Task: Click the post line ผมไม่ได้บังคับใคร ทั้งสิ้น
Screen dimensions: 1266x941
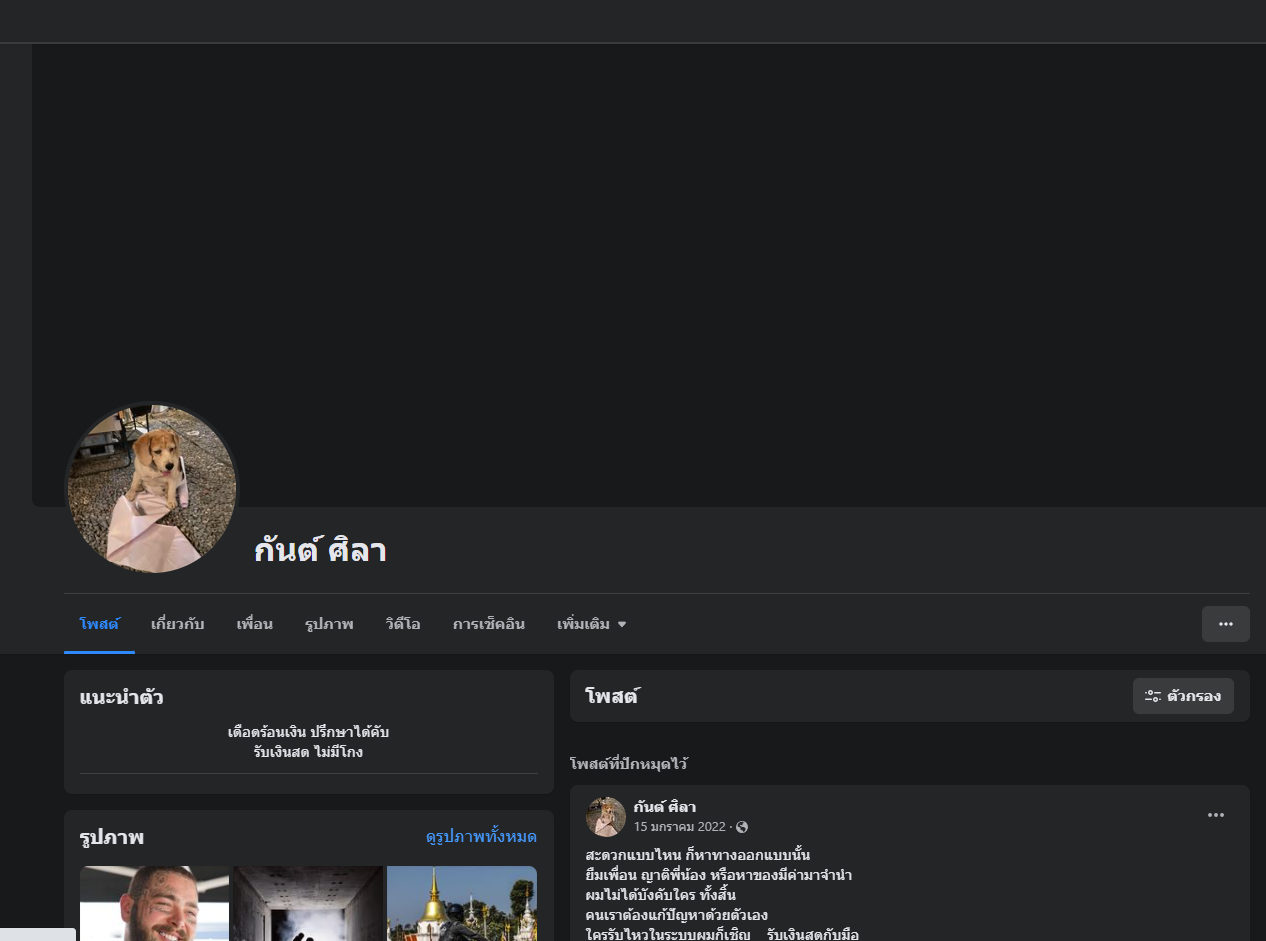Action: click(x=661, y=895)
